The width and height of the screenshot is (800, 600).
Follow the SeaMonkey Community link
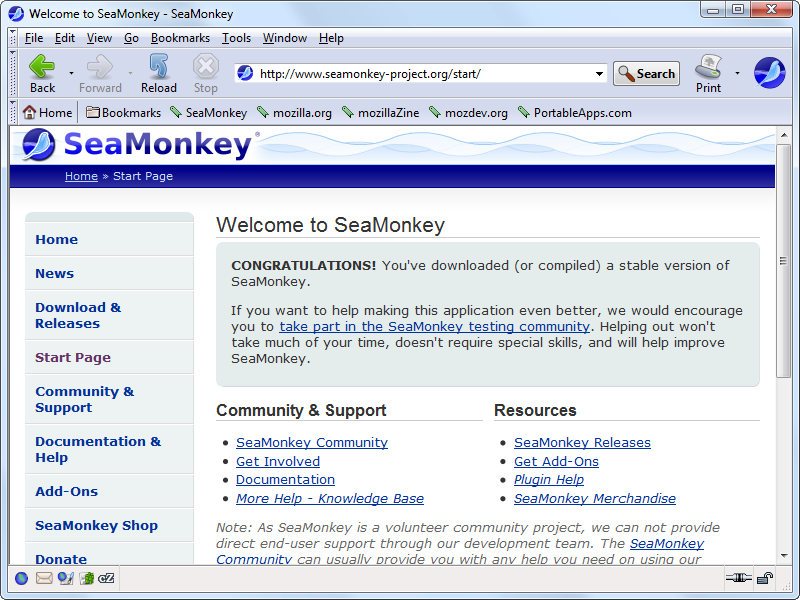tap(311, 442)
